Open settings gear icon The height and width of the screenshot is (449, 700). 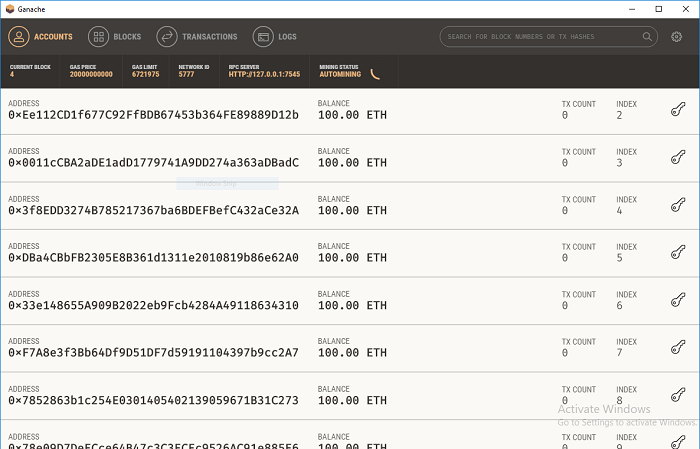coord(676,37)
